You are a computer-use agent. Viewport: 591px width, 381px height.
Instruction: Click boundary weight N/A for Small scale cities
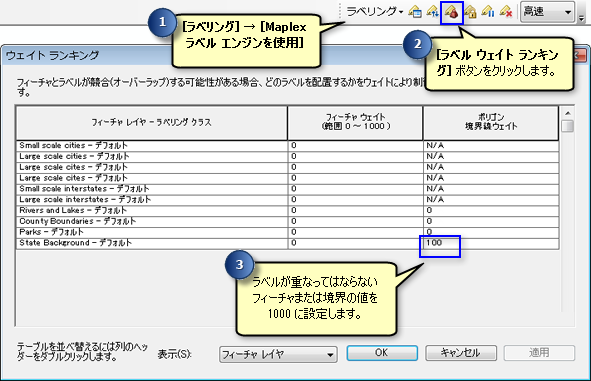pyautogui.click(x=491, y=145)
